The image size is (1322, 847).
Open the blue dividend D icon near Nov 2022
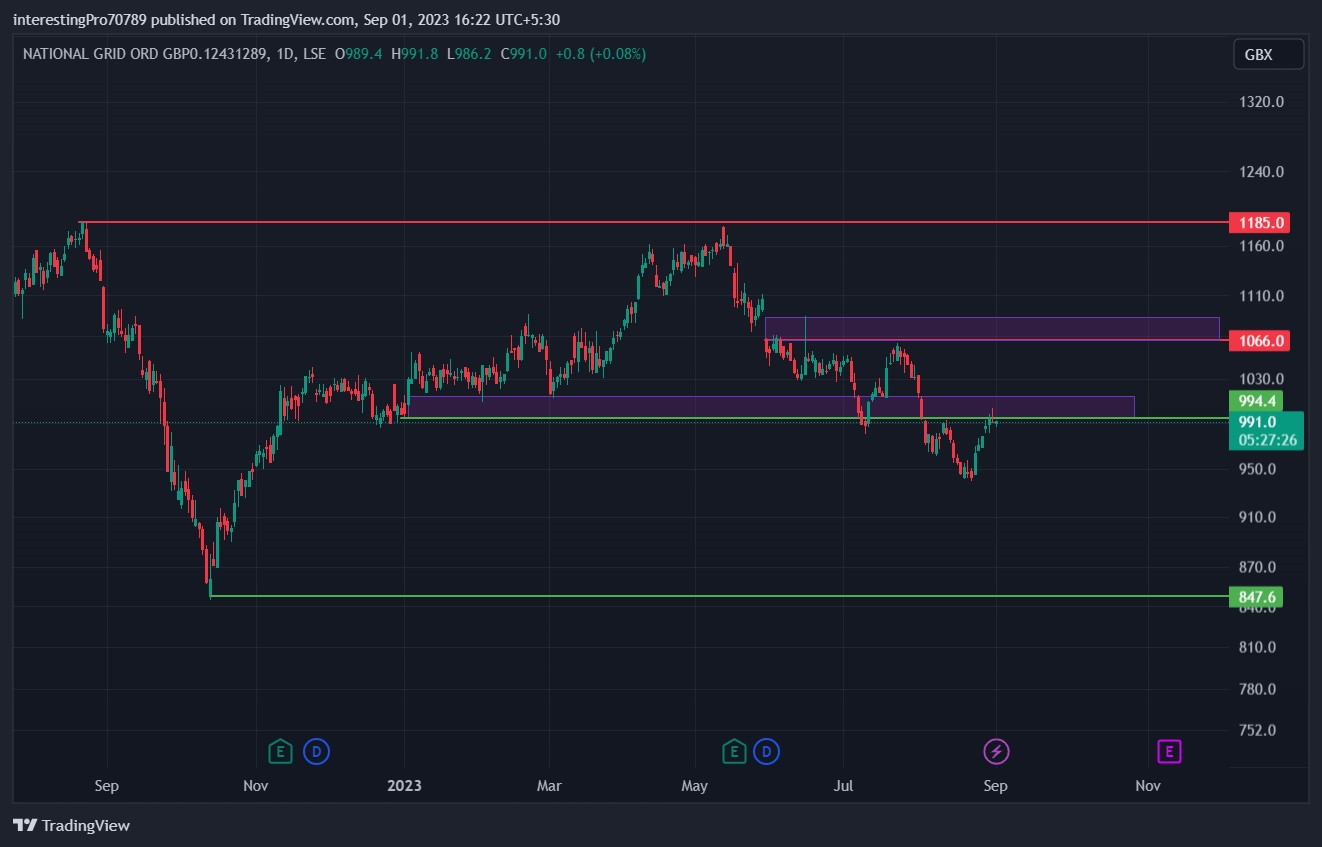[317, 751]
